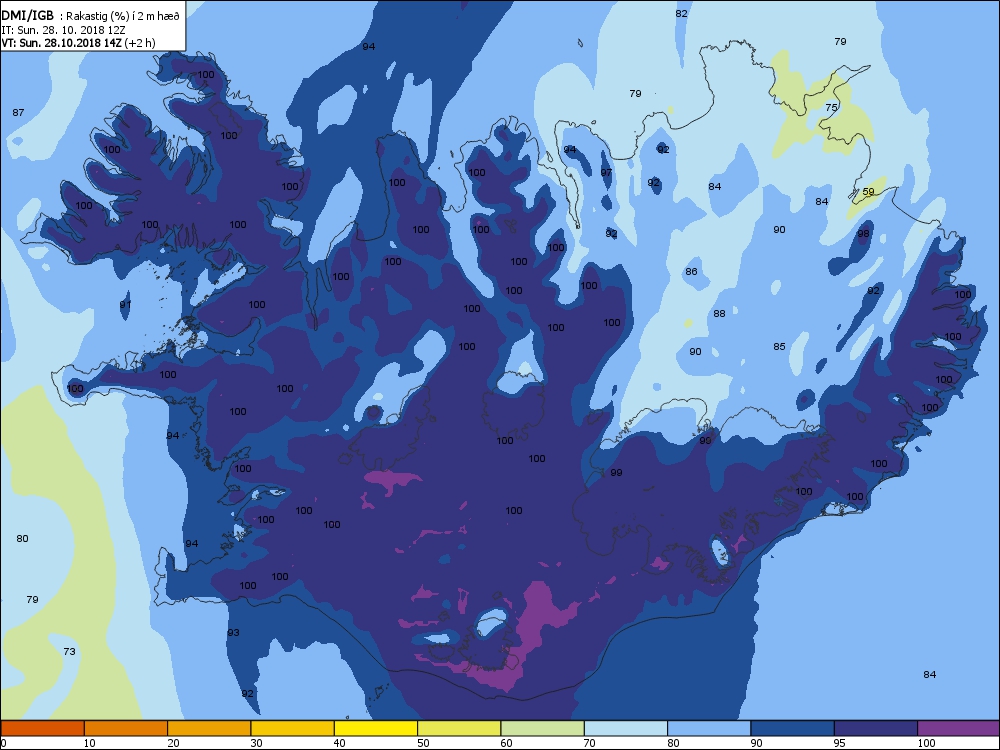Click the 87 humidity value on map
Viewport: 1000px width, 750px height.
point(18,112)
